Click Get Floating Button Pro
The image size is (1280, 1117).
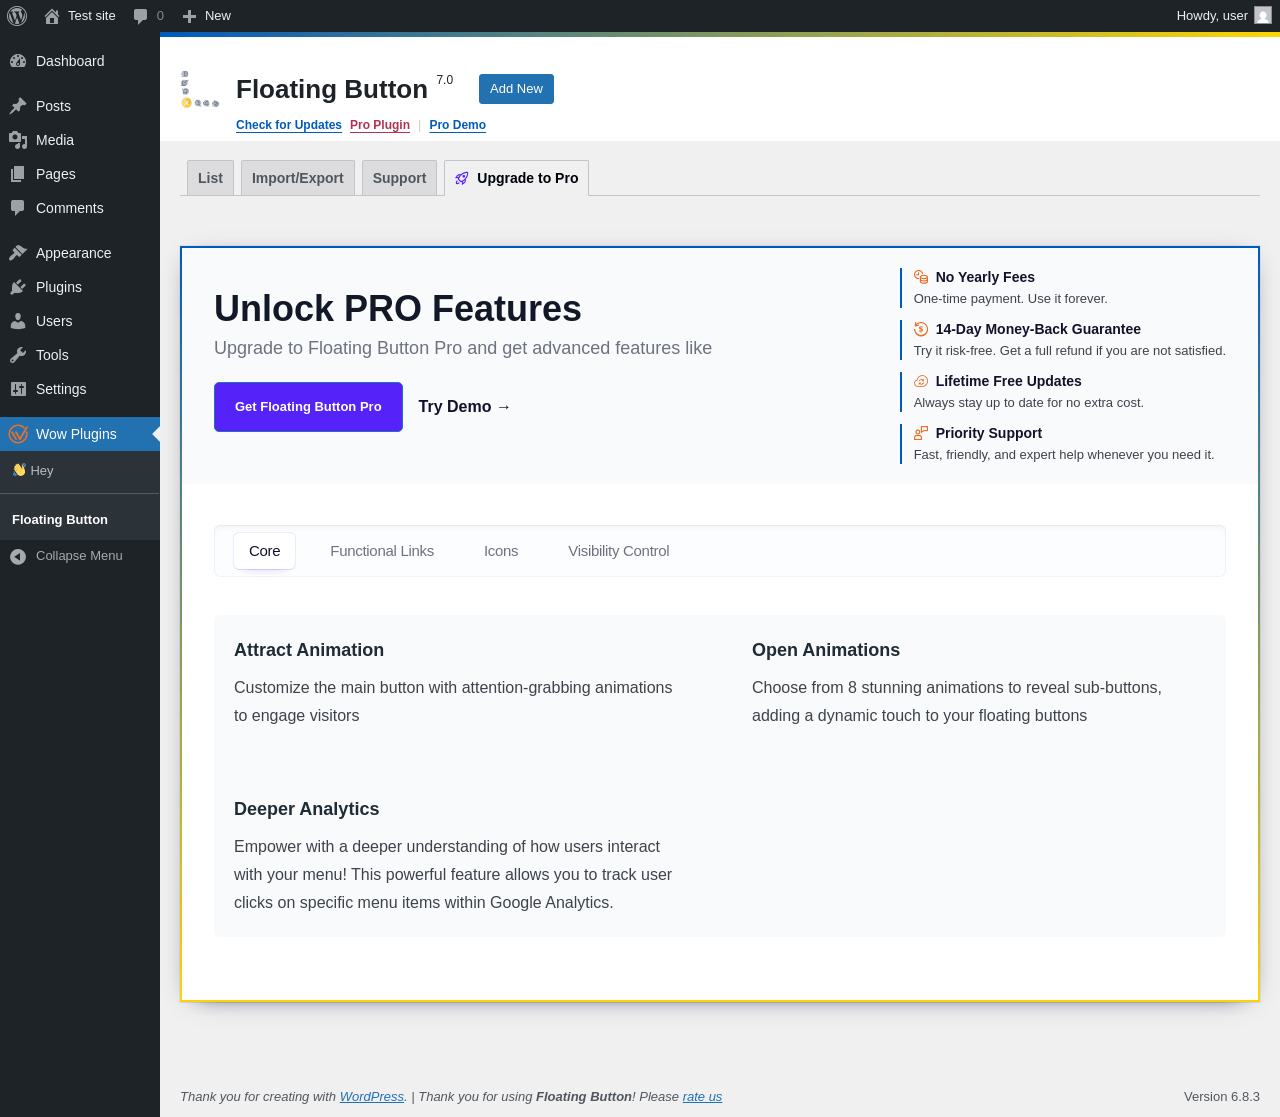tap(308, 407)
